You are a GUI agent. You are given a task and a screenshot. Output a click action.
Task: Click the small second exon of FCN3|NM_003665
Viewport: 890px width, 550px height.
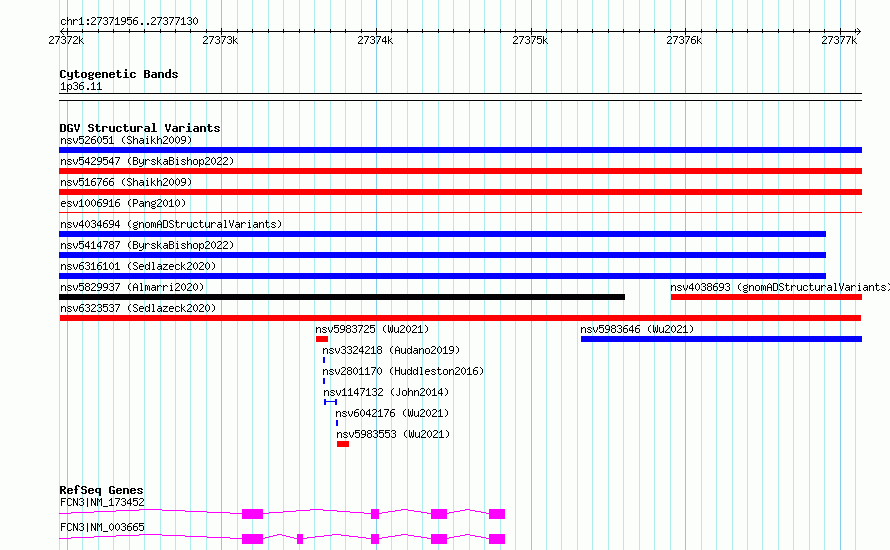coord(300,539)
